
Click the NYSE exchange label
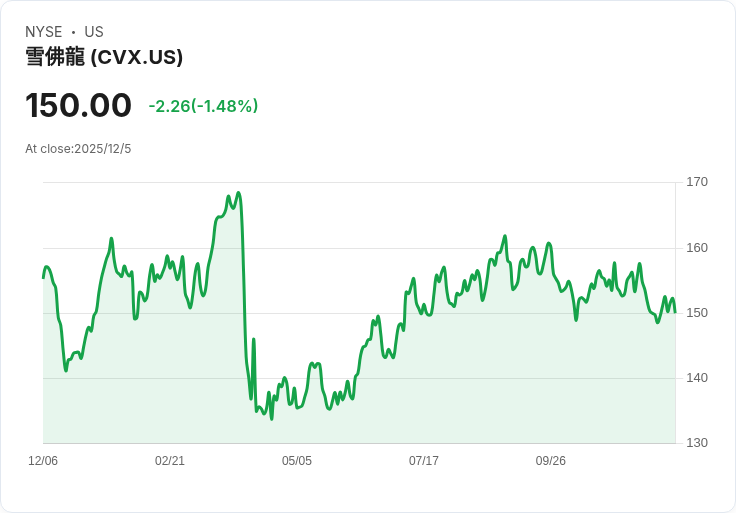[44, 32]
